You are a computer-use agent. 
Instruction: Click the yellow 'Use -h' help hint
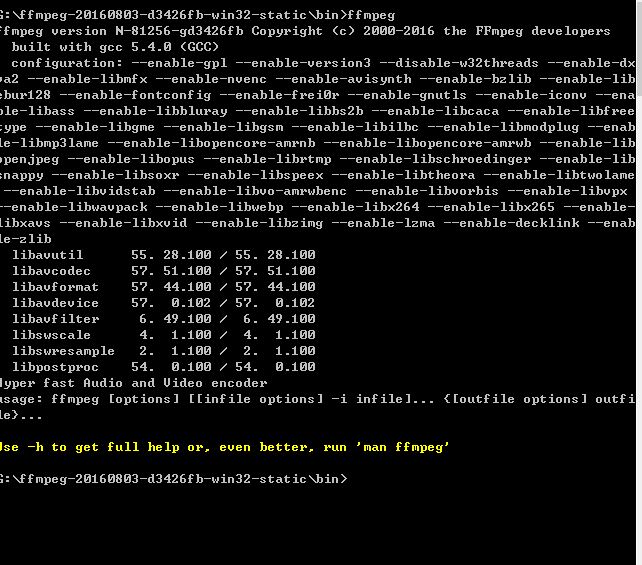[x=224, y=446]
